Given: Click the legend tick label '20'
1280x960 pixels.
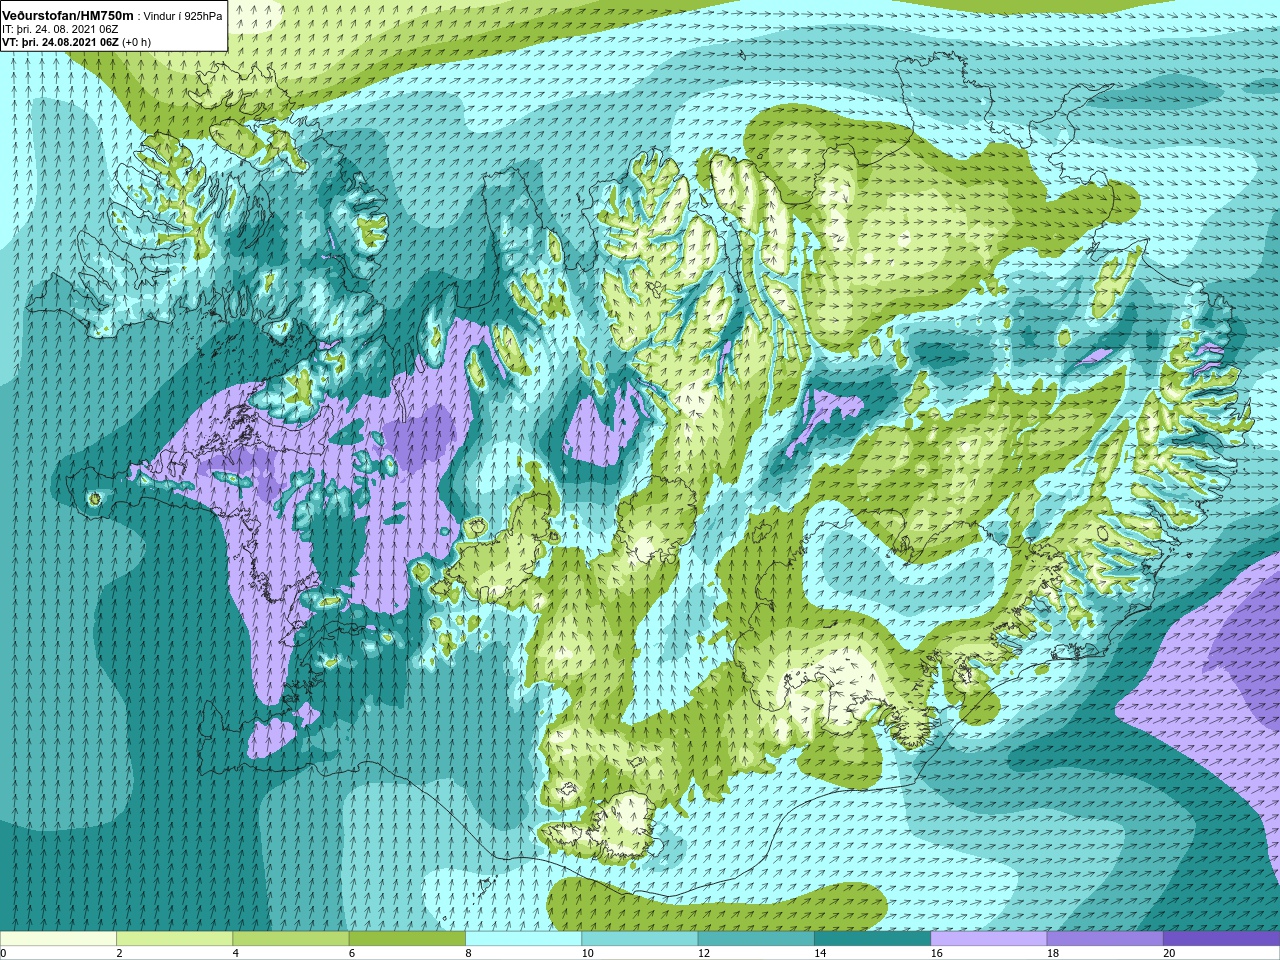Looking at the screenshot, I should (1169, 953).
